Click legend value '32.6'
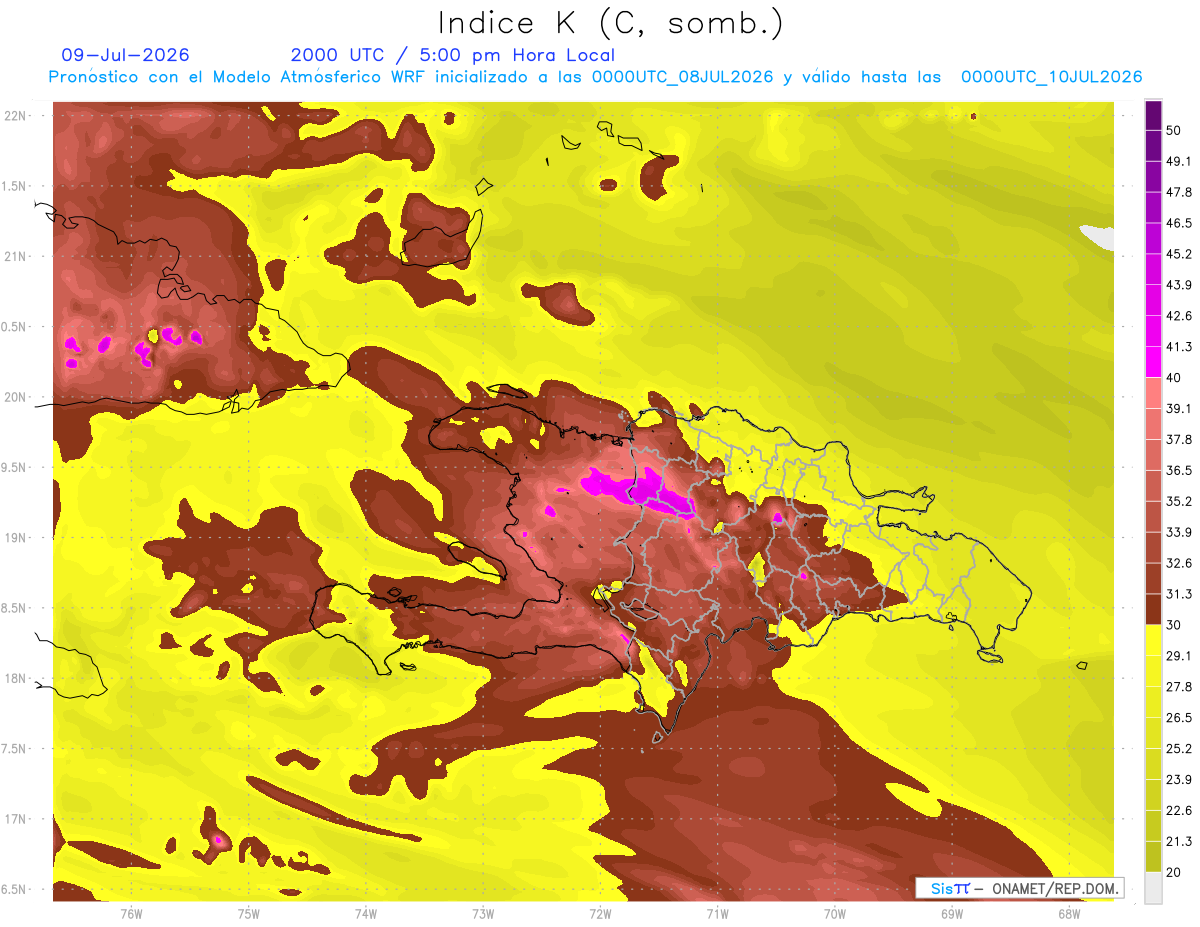Image resolution: width=1200 pixels, height=927 pixels. (x=1178, y=563)
